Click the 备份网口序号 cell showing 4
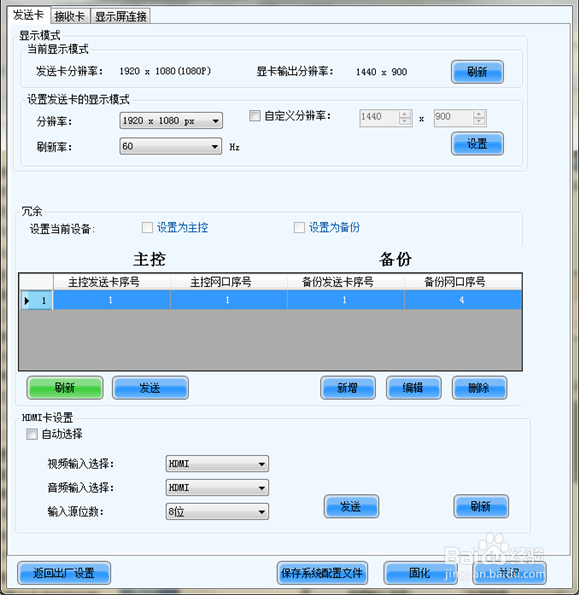 coord(463,300)
